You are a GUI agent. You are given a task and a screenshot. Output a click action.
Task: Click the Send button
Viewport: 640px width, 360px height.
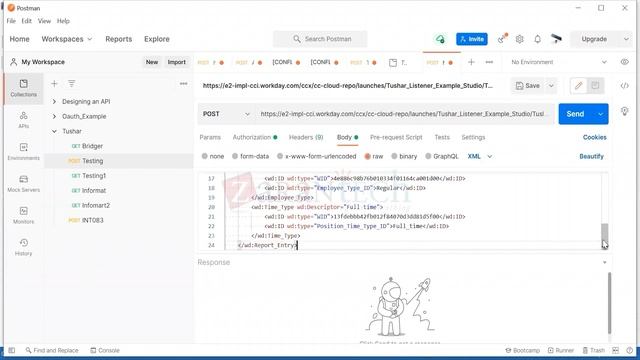576,114
